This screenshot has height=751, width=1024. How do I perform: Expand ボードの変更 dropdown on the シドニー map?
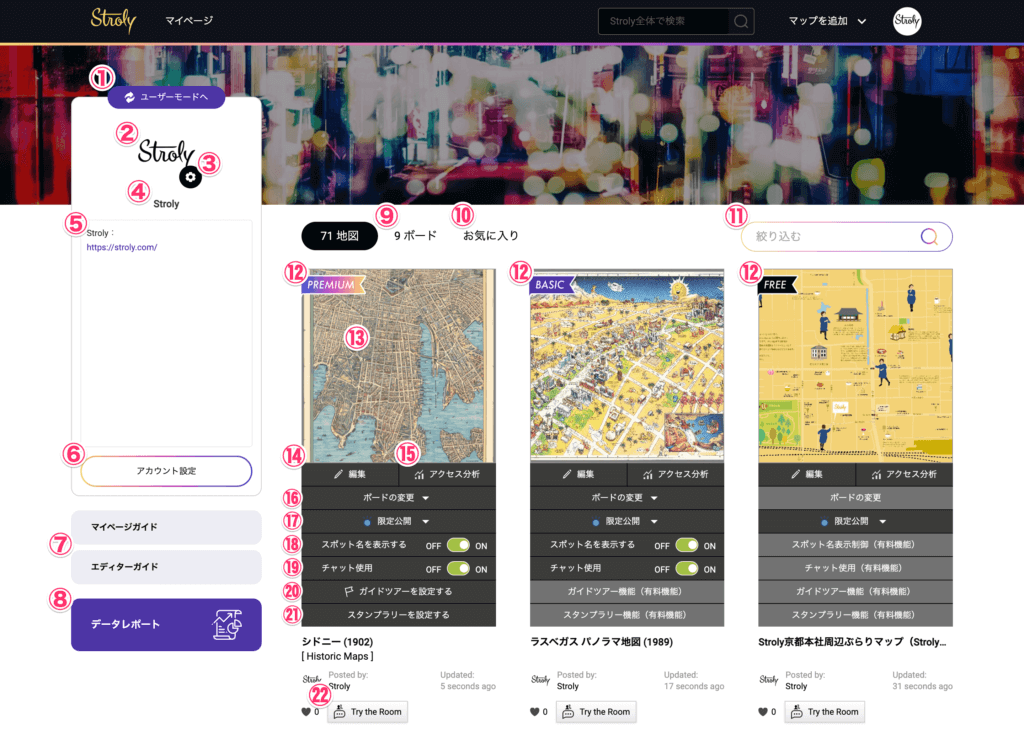click(398, 497)
